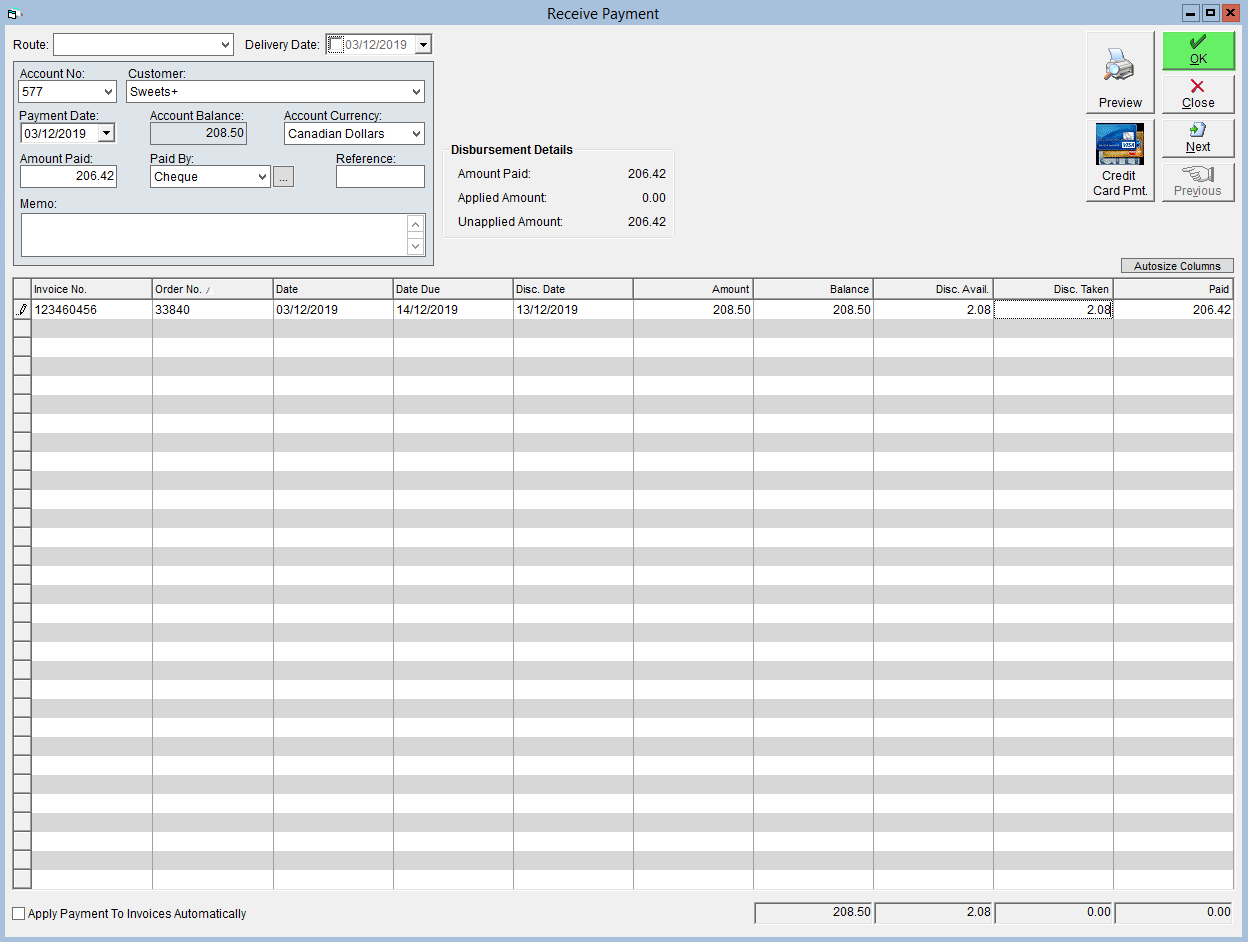This screenshot has width=1248, height=942.
Task: Toggle the Delivery Date checkbox
Action: pos(336,45)
